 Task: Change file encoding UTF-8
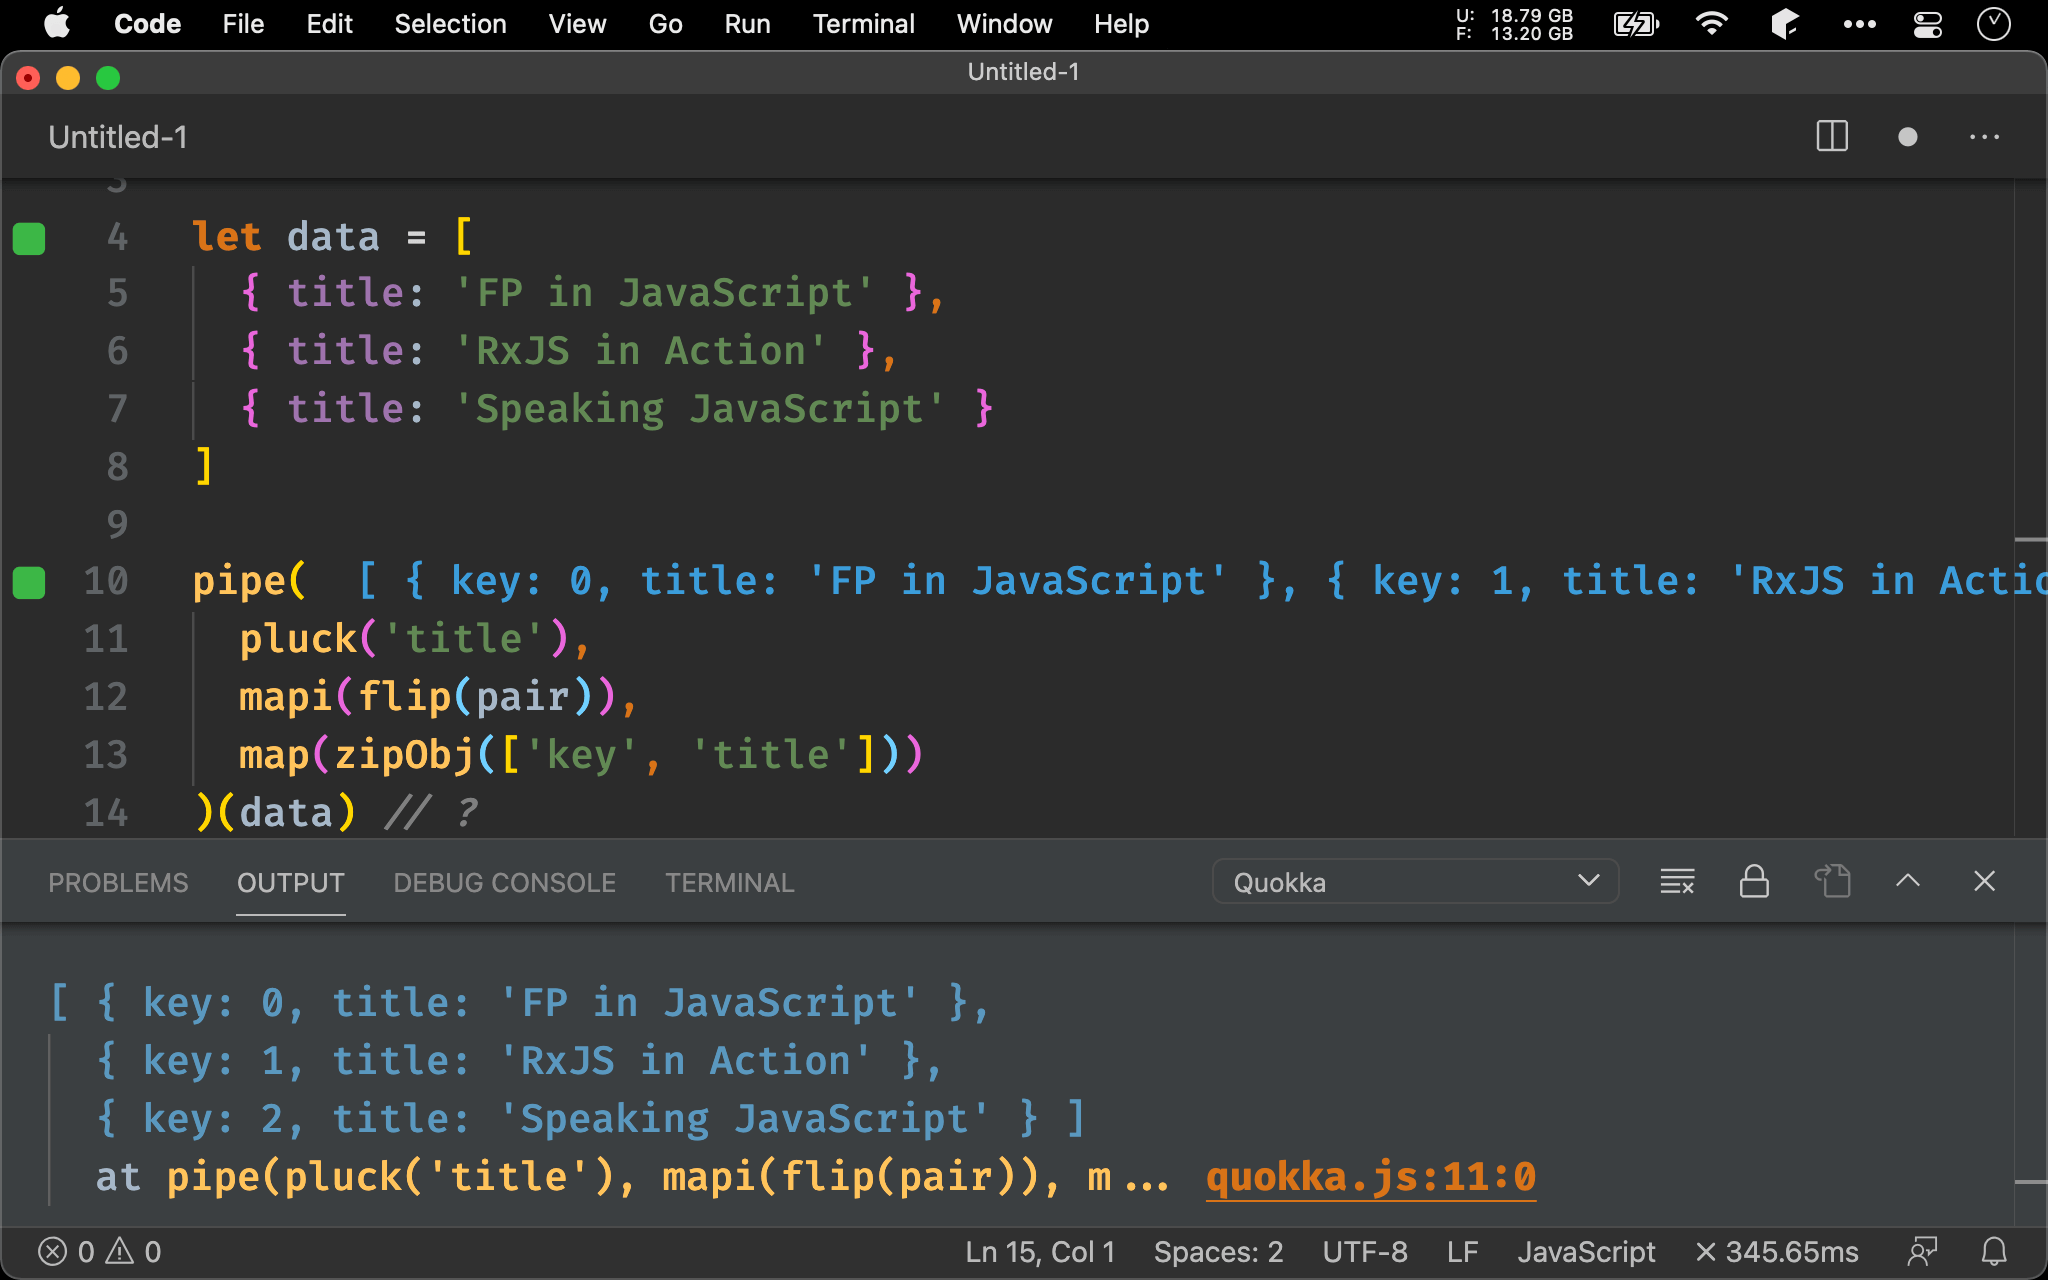tap(1365, 1252)
